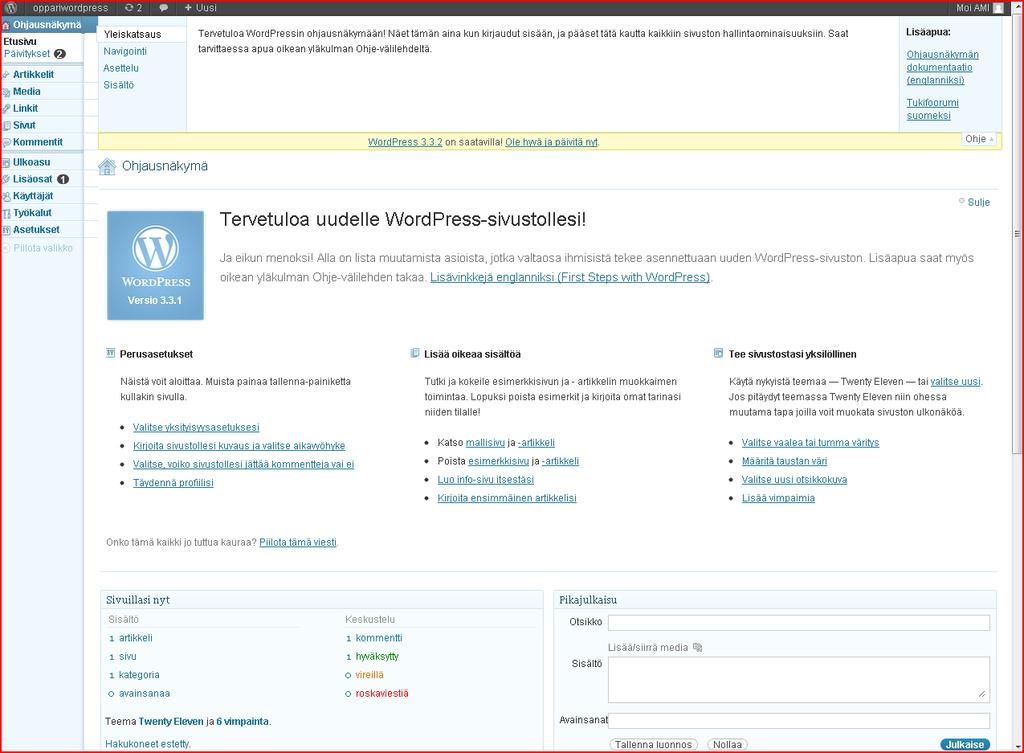
Task: Click the WordPress logo in admin bar
Action: [11, 8]
